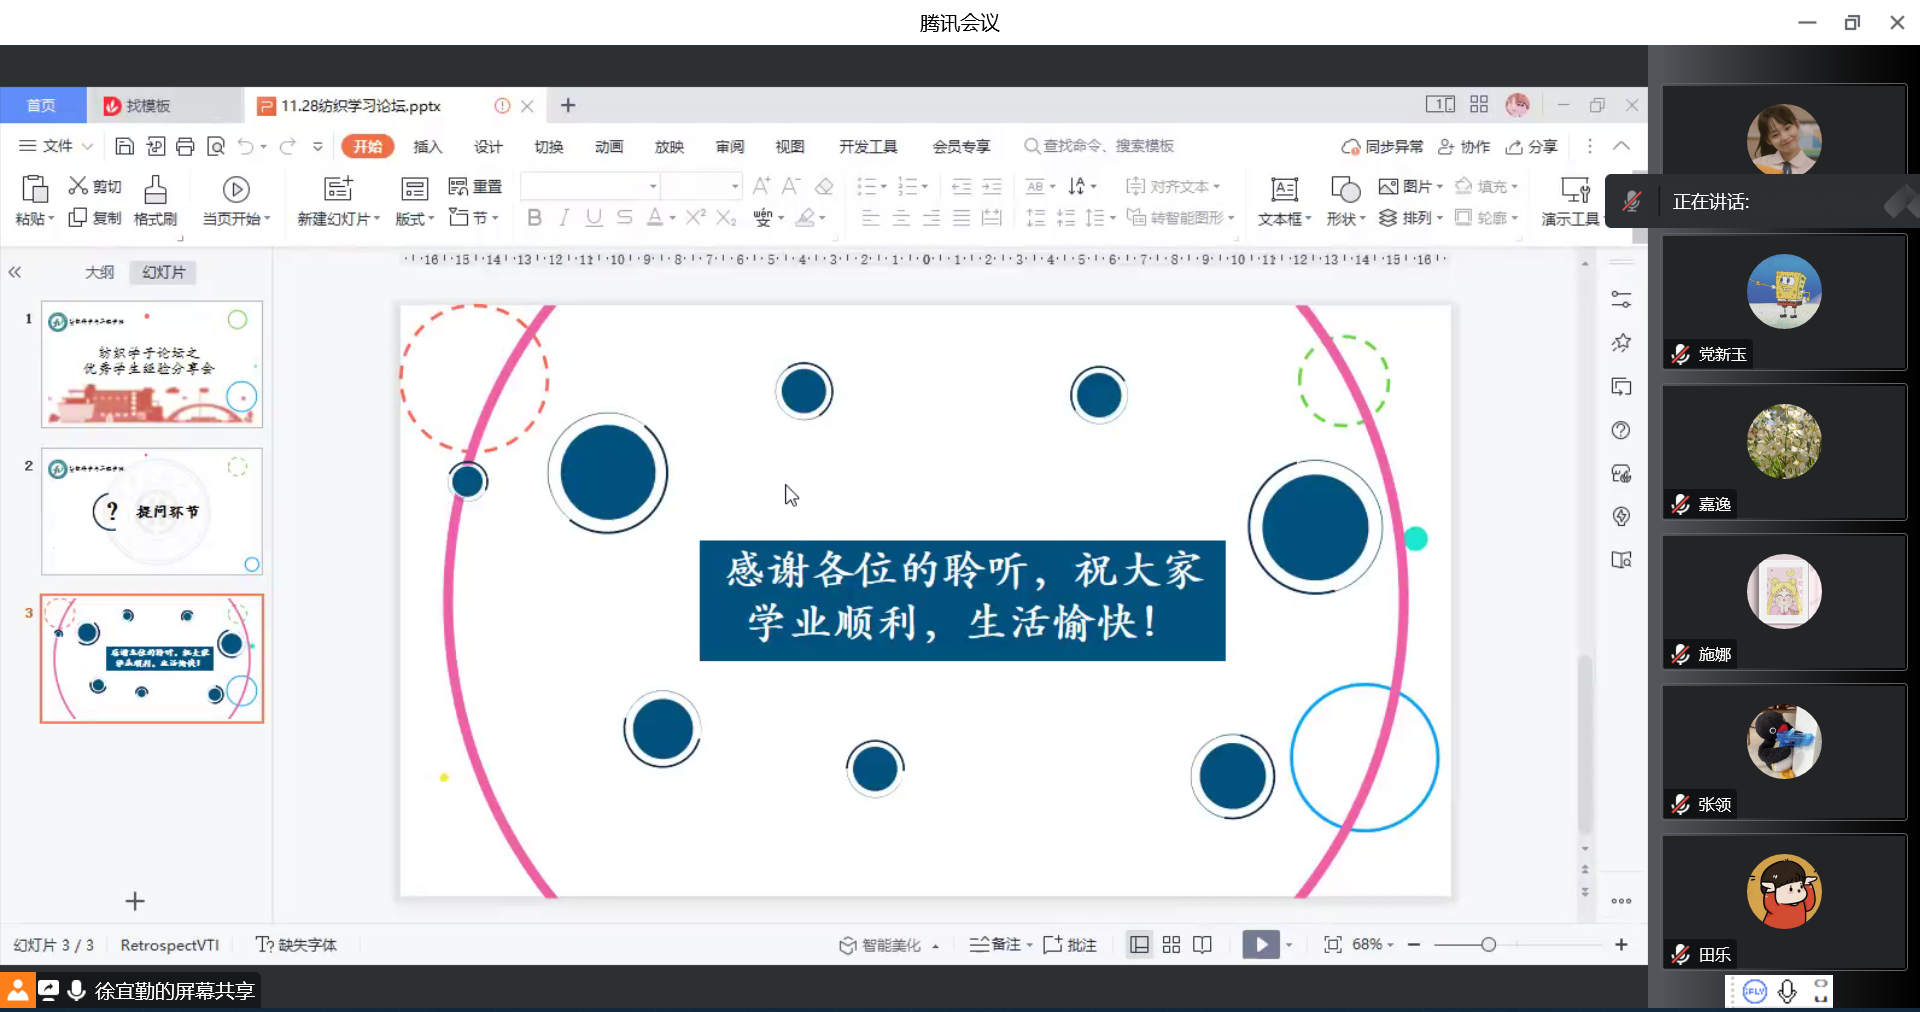This screenshot has width=1920, height=1012.
Task: Adjust the zoom slider handle
Action: [1488, 945]
